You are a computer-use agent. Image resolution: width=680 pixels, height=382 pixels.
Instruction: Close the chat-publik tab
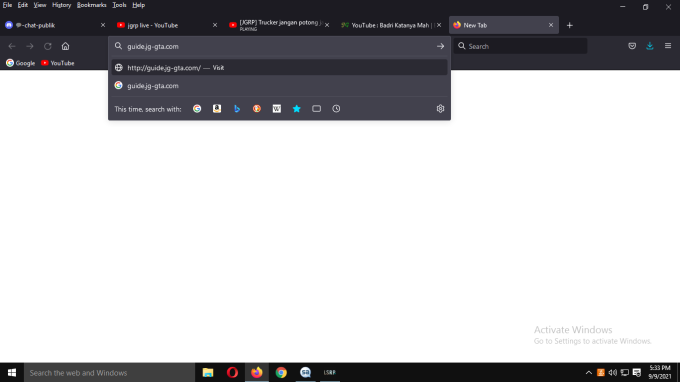point(103,25)
